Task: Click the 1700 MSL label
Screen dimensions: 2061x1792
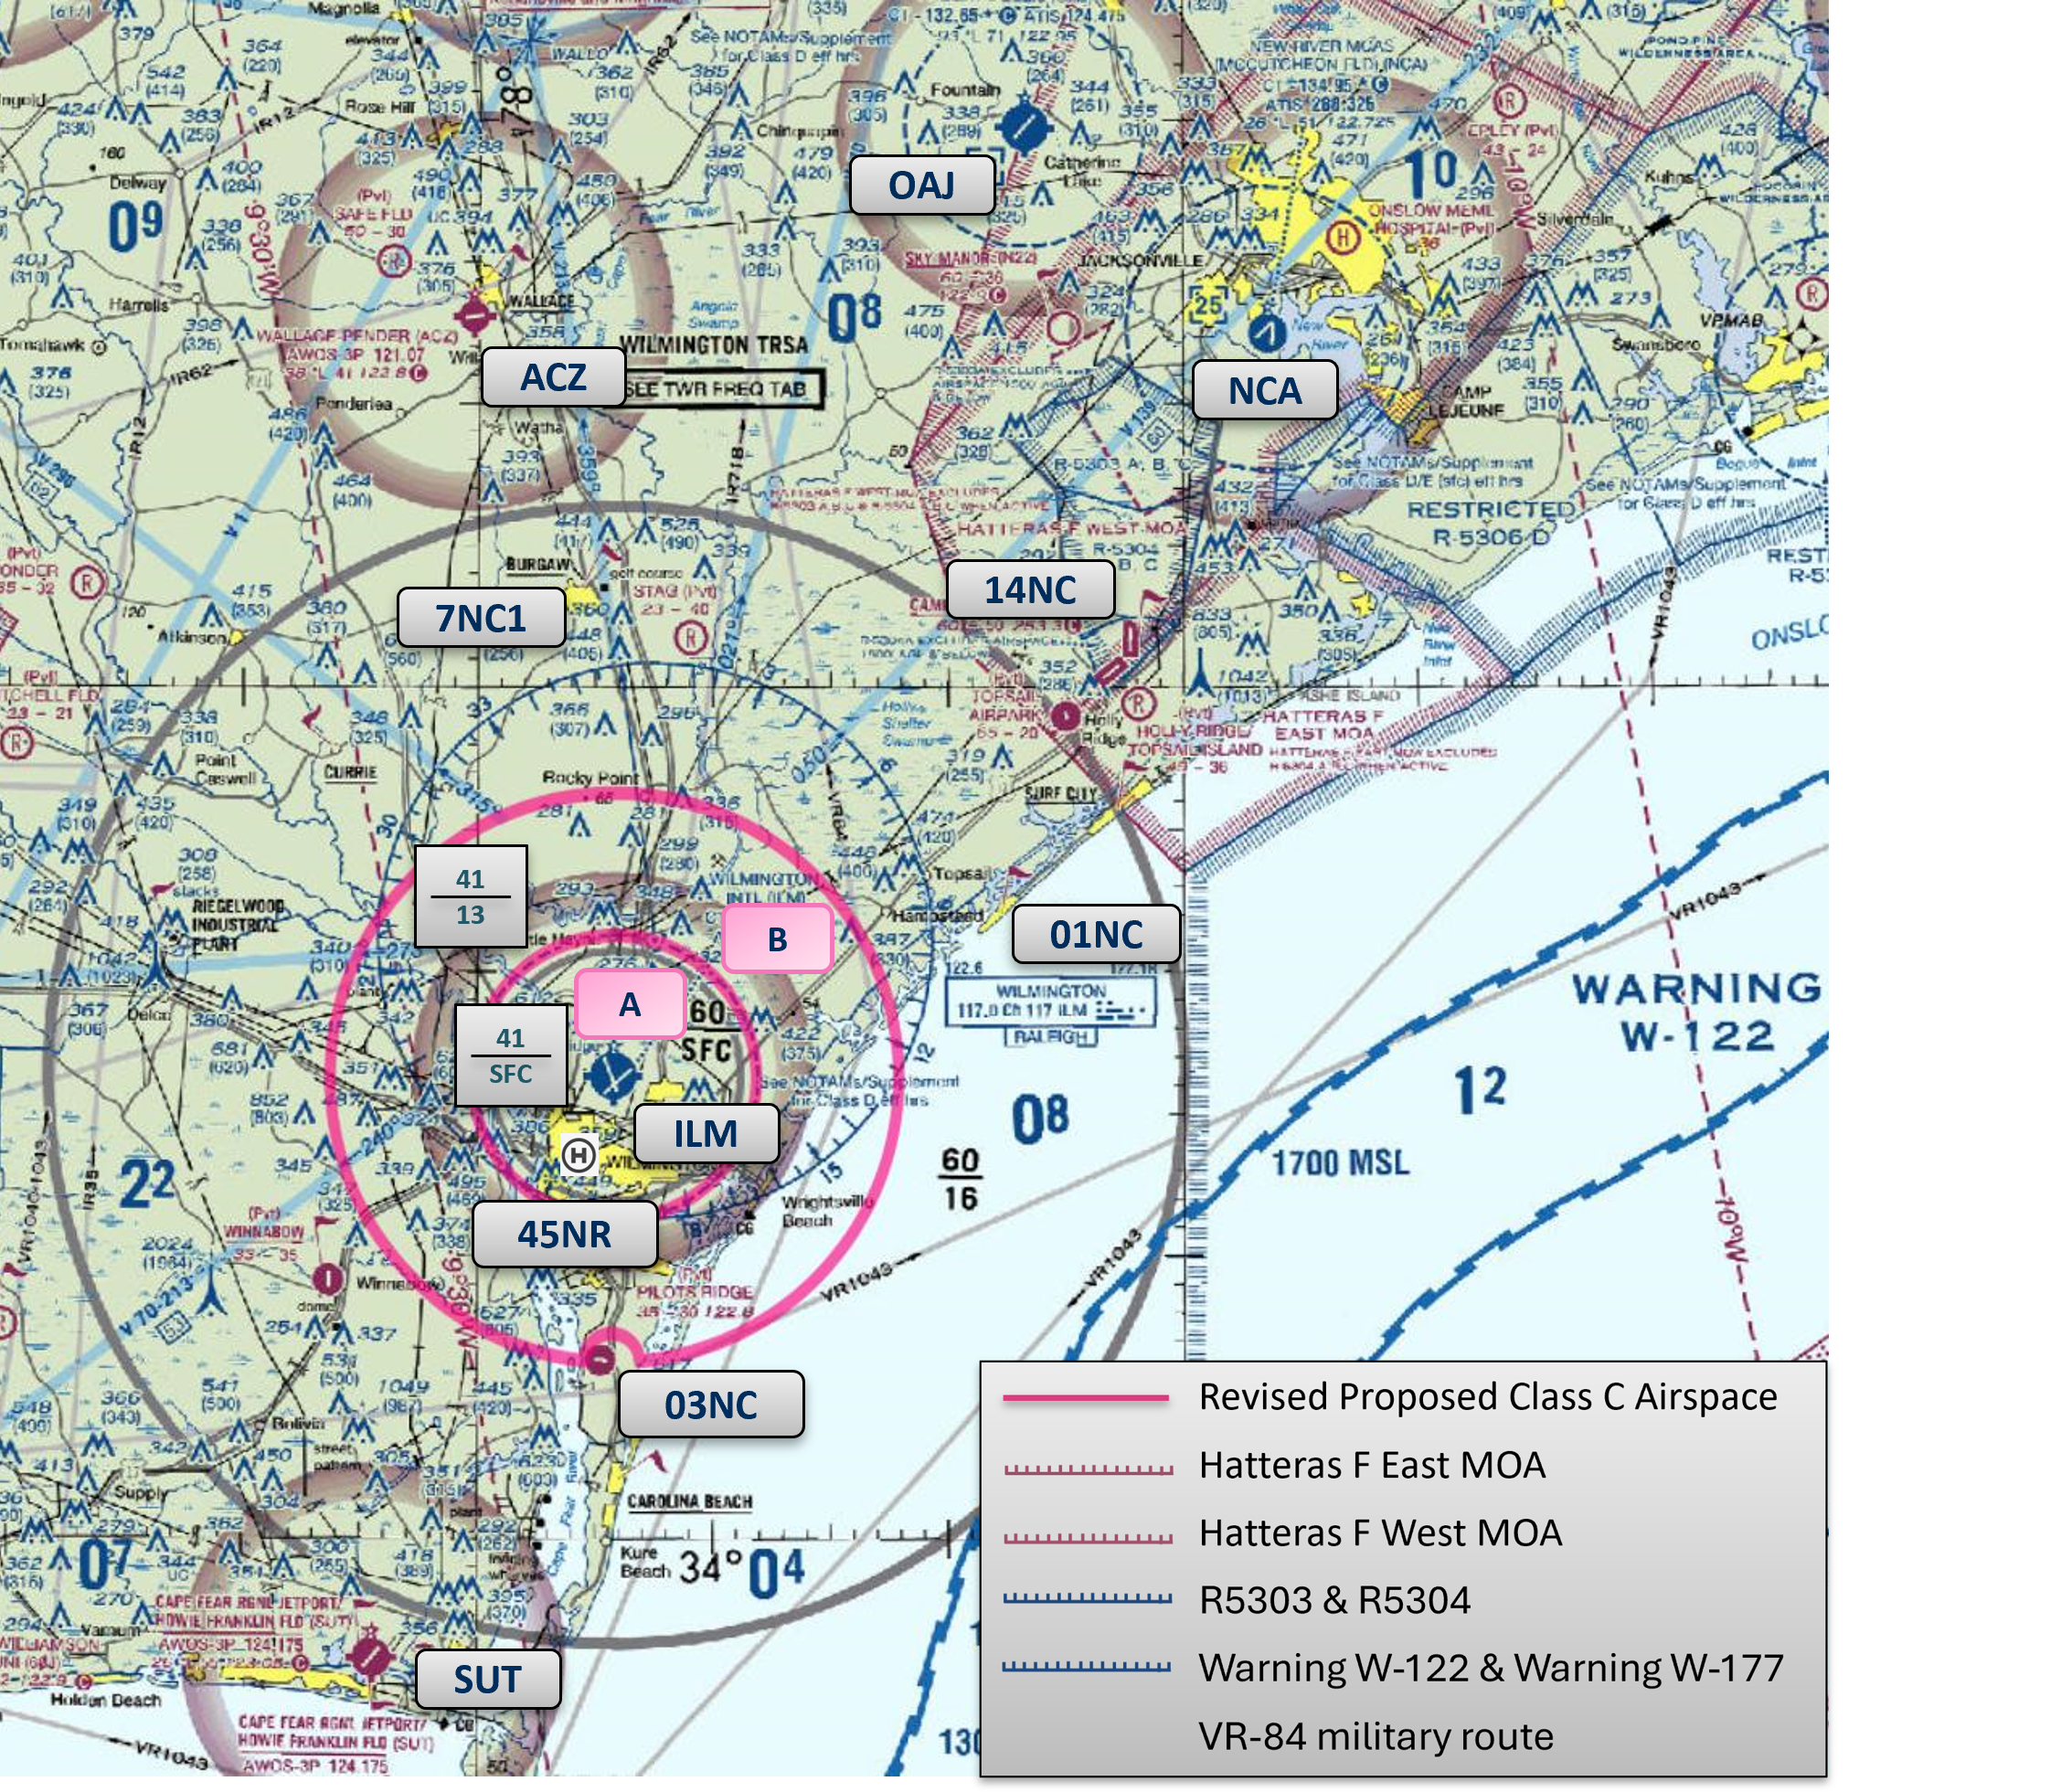Action: click(x=1340, y=1163)
